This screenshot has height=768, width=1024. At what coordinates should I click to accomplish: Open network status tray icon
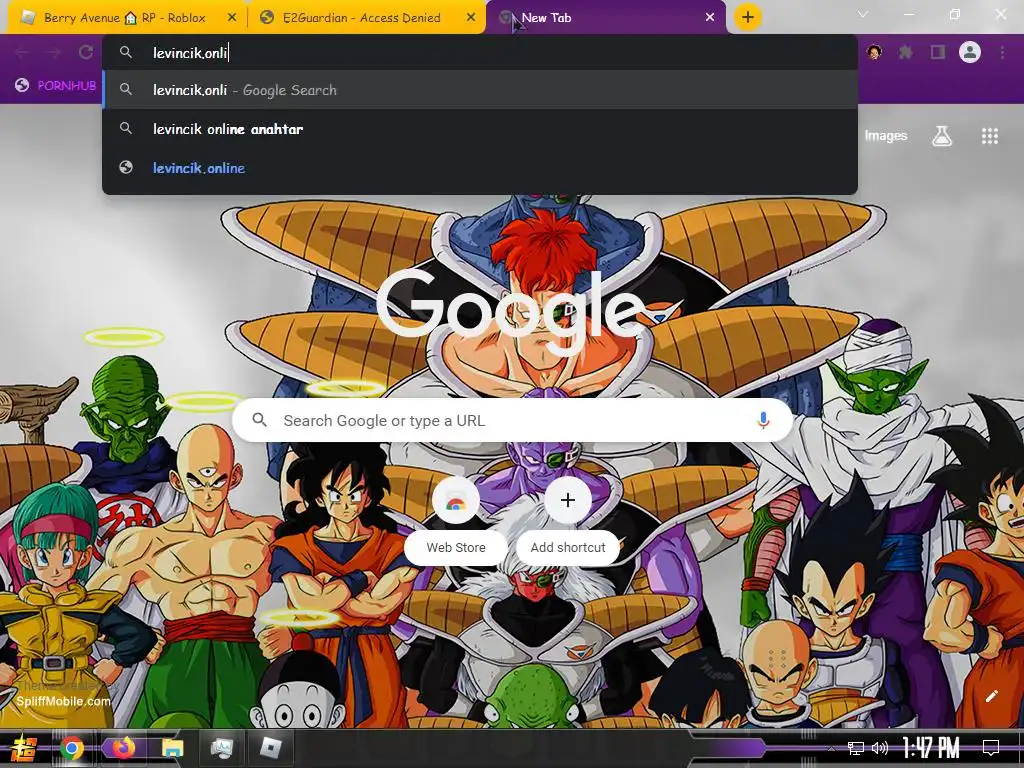click(856, 748)
